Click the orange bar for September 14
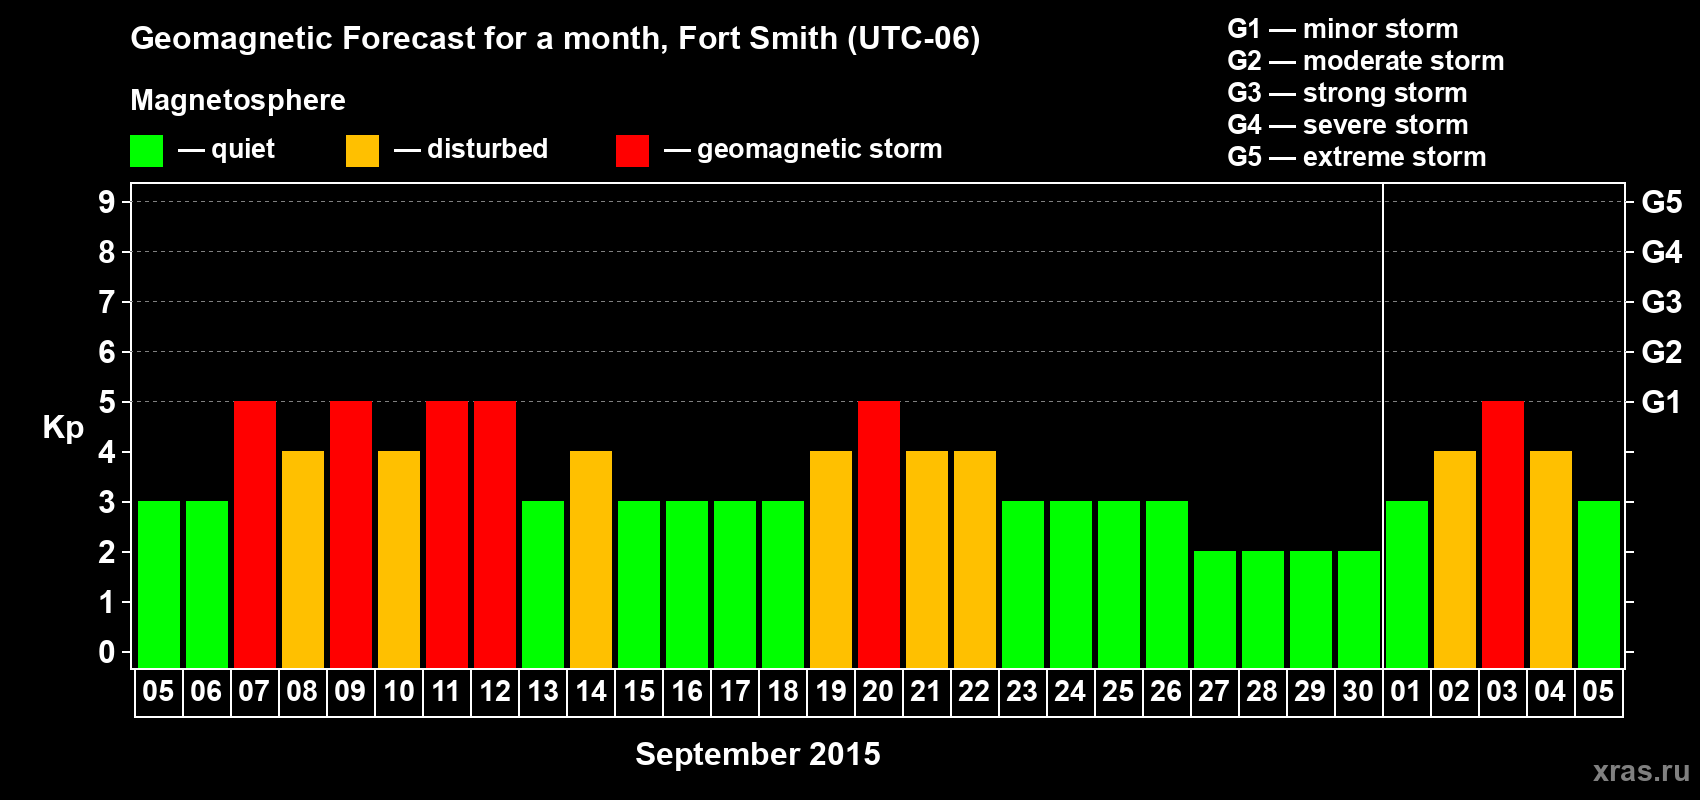The width and height of the screenshot is (1700, 800). pos(591,559)
